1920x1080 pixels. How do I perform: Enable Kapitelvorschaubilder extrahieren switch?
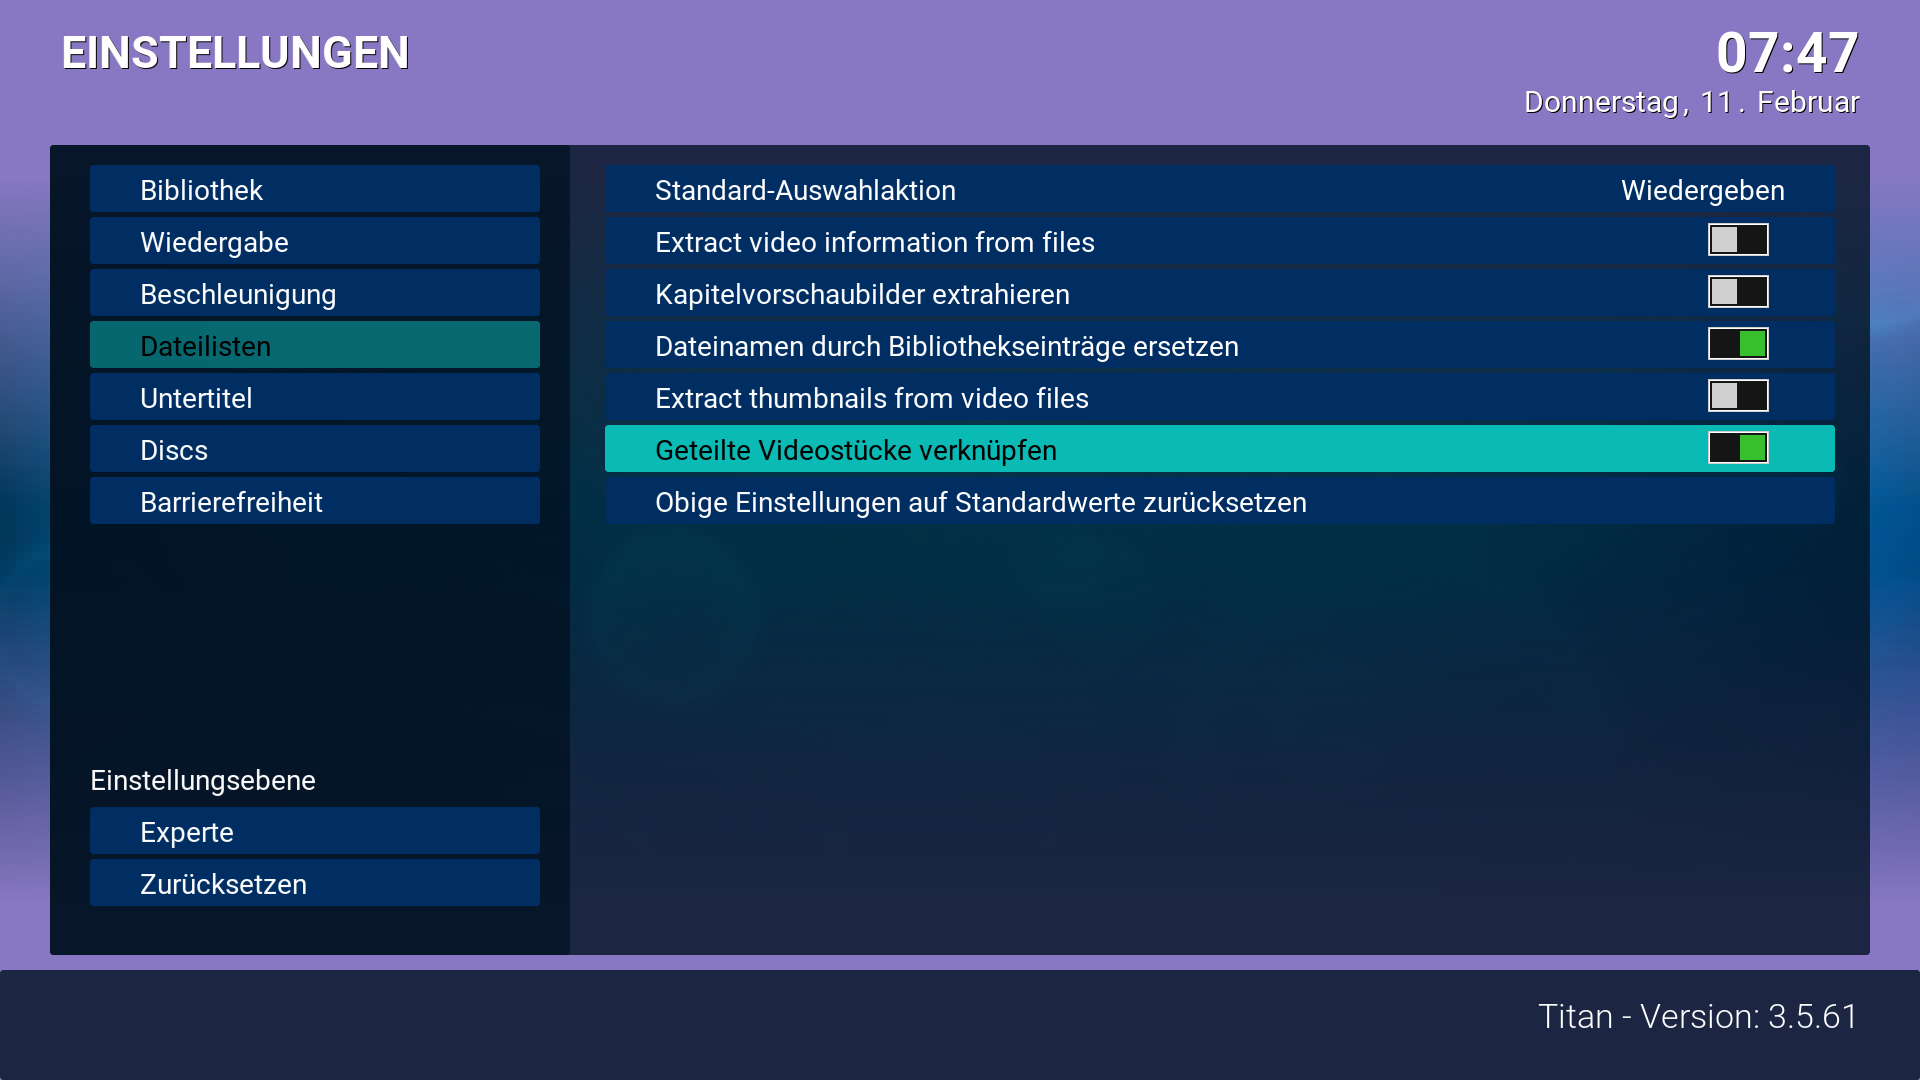pyautogui.click(x=1738, y=292)
